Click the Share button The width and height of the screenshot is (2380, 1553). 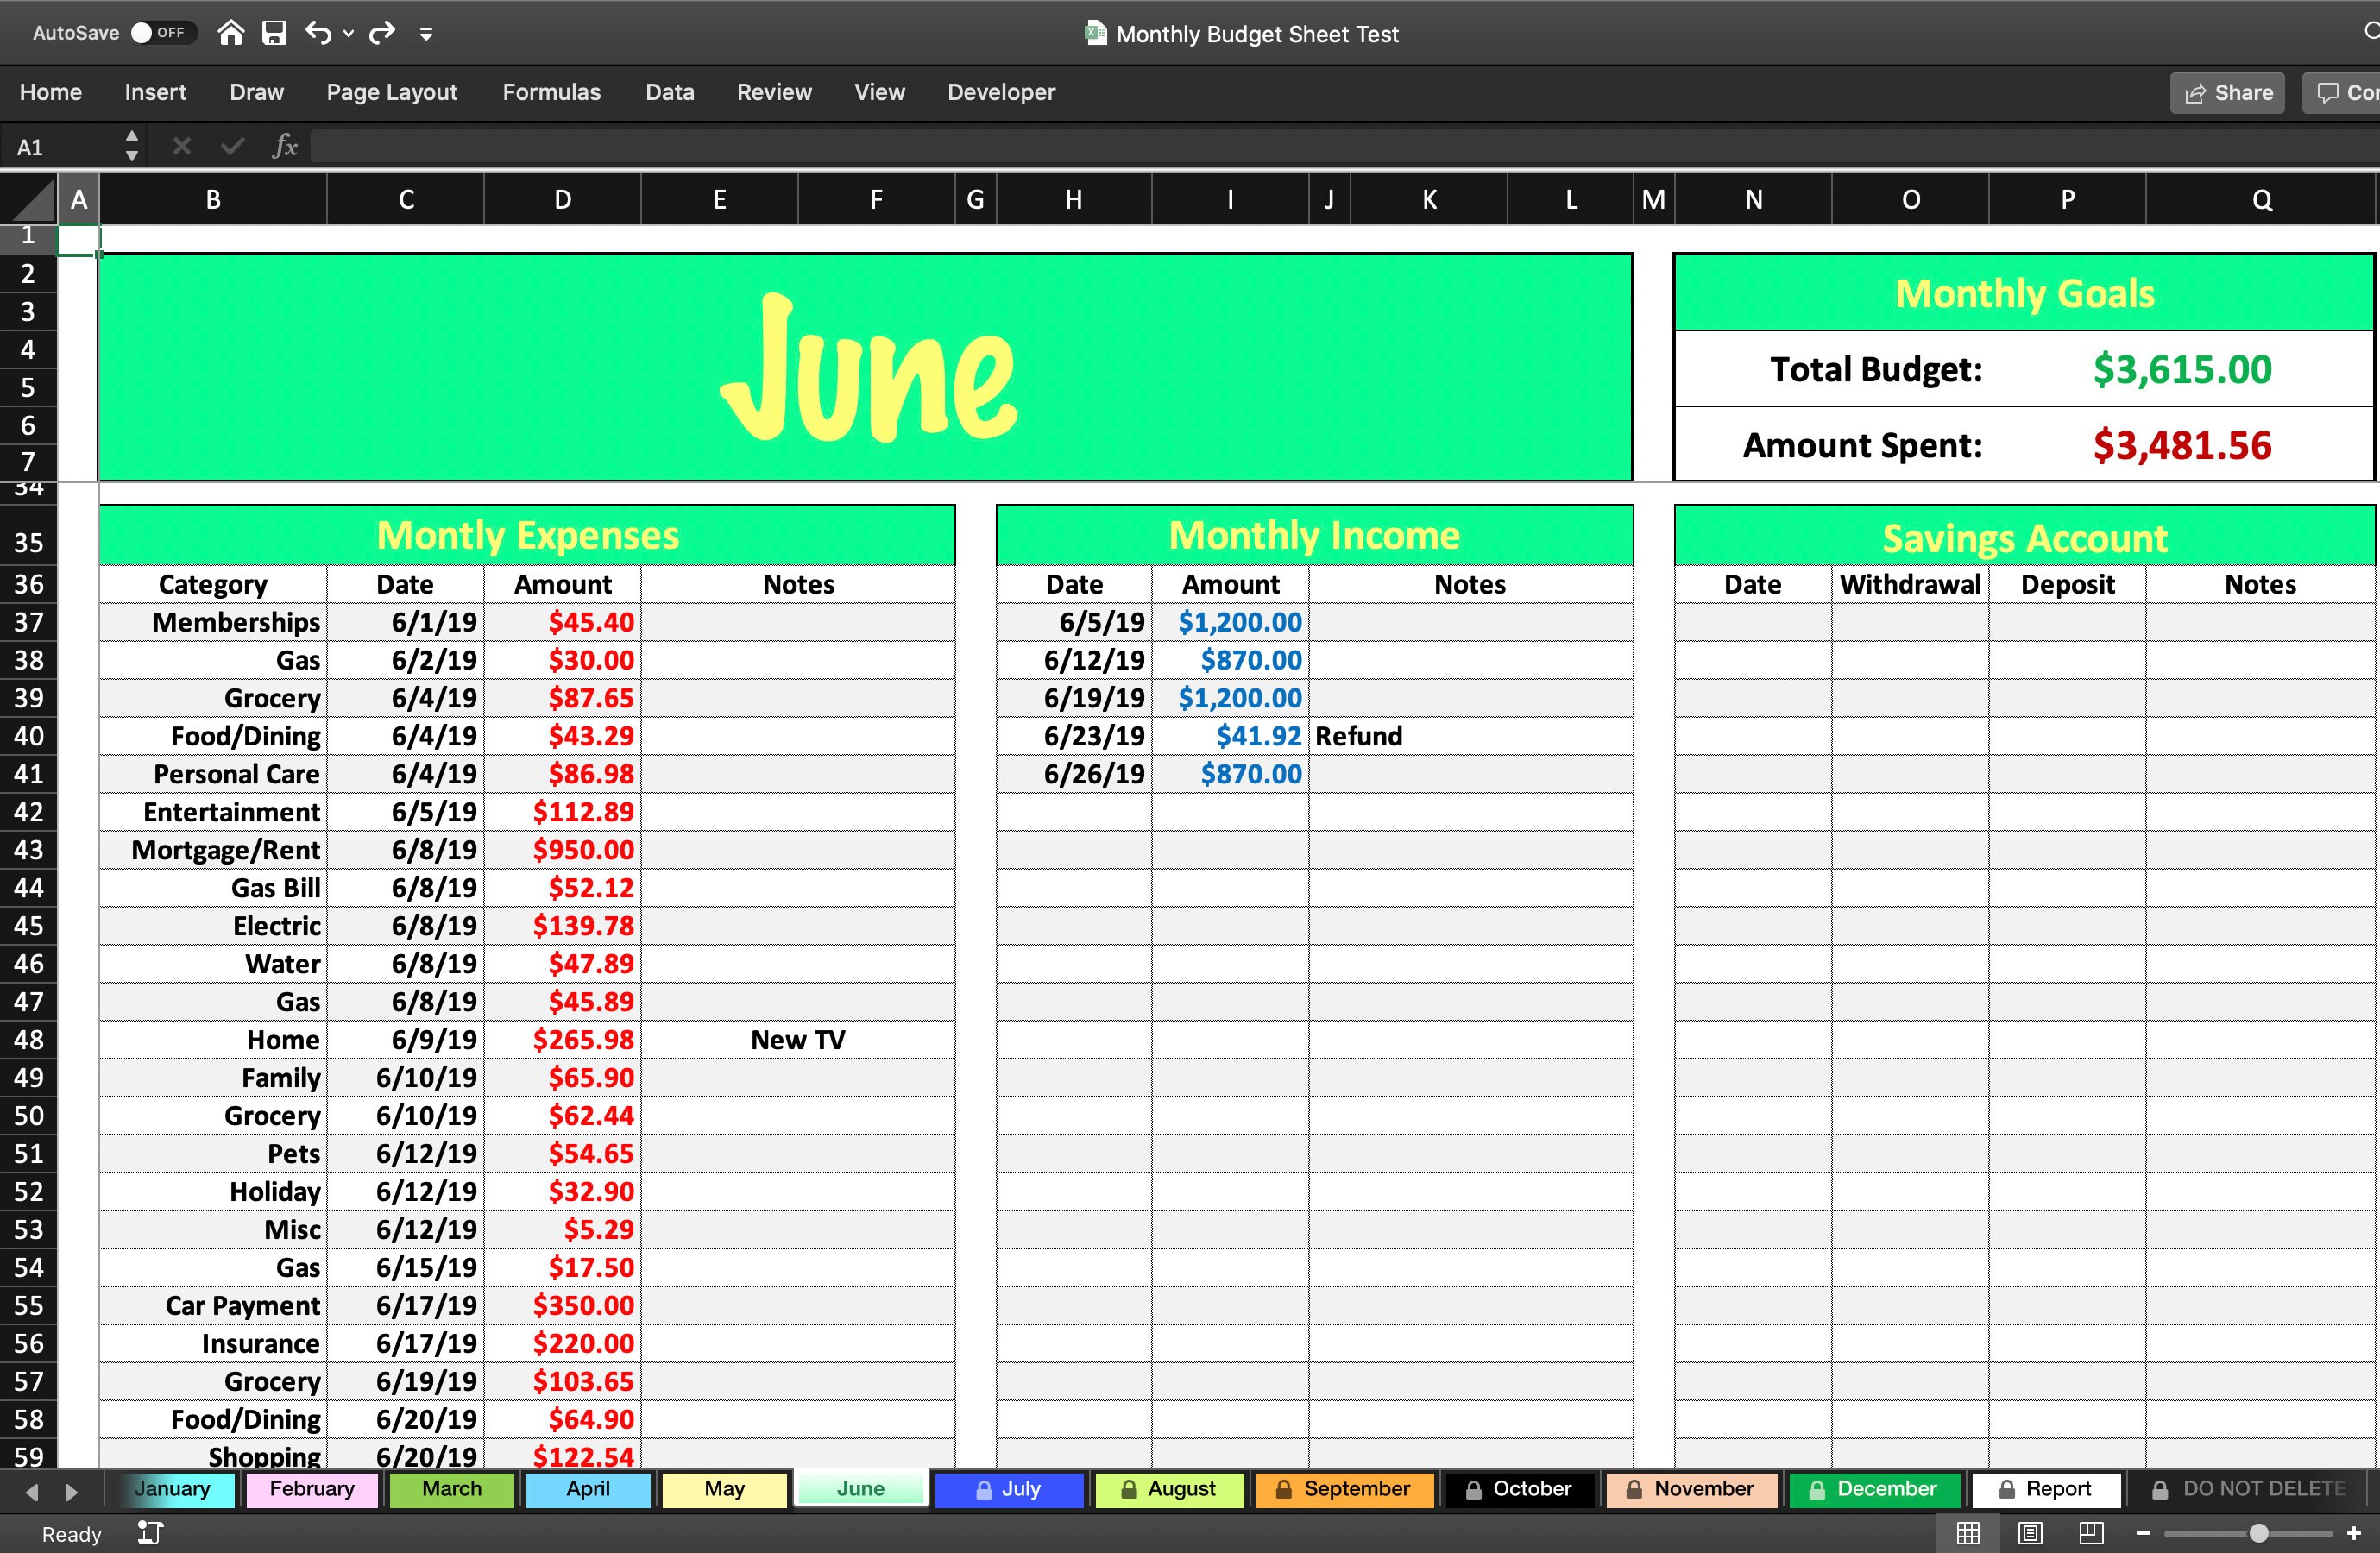tap(2227, 92)
